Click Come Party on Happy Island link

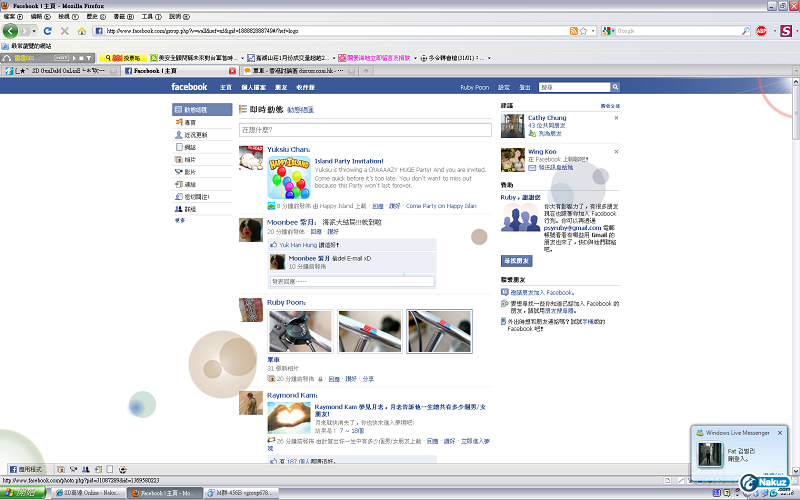pyautogui.click(x=441, y=206)
